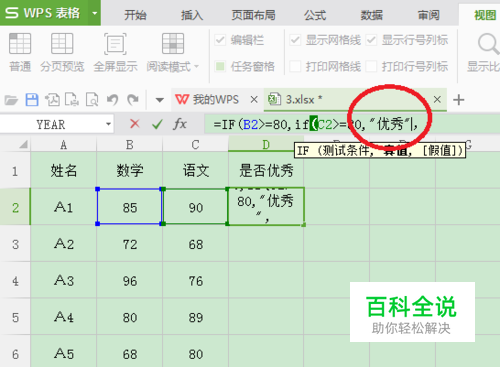Cancel formula entry with red X
The width and height of the screenshot is (500, 367).
tap(135, 124)
